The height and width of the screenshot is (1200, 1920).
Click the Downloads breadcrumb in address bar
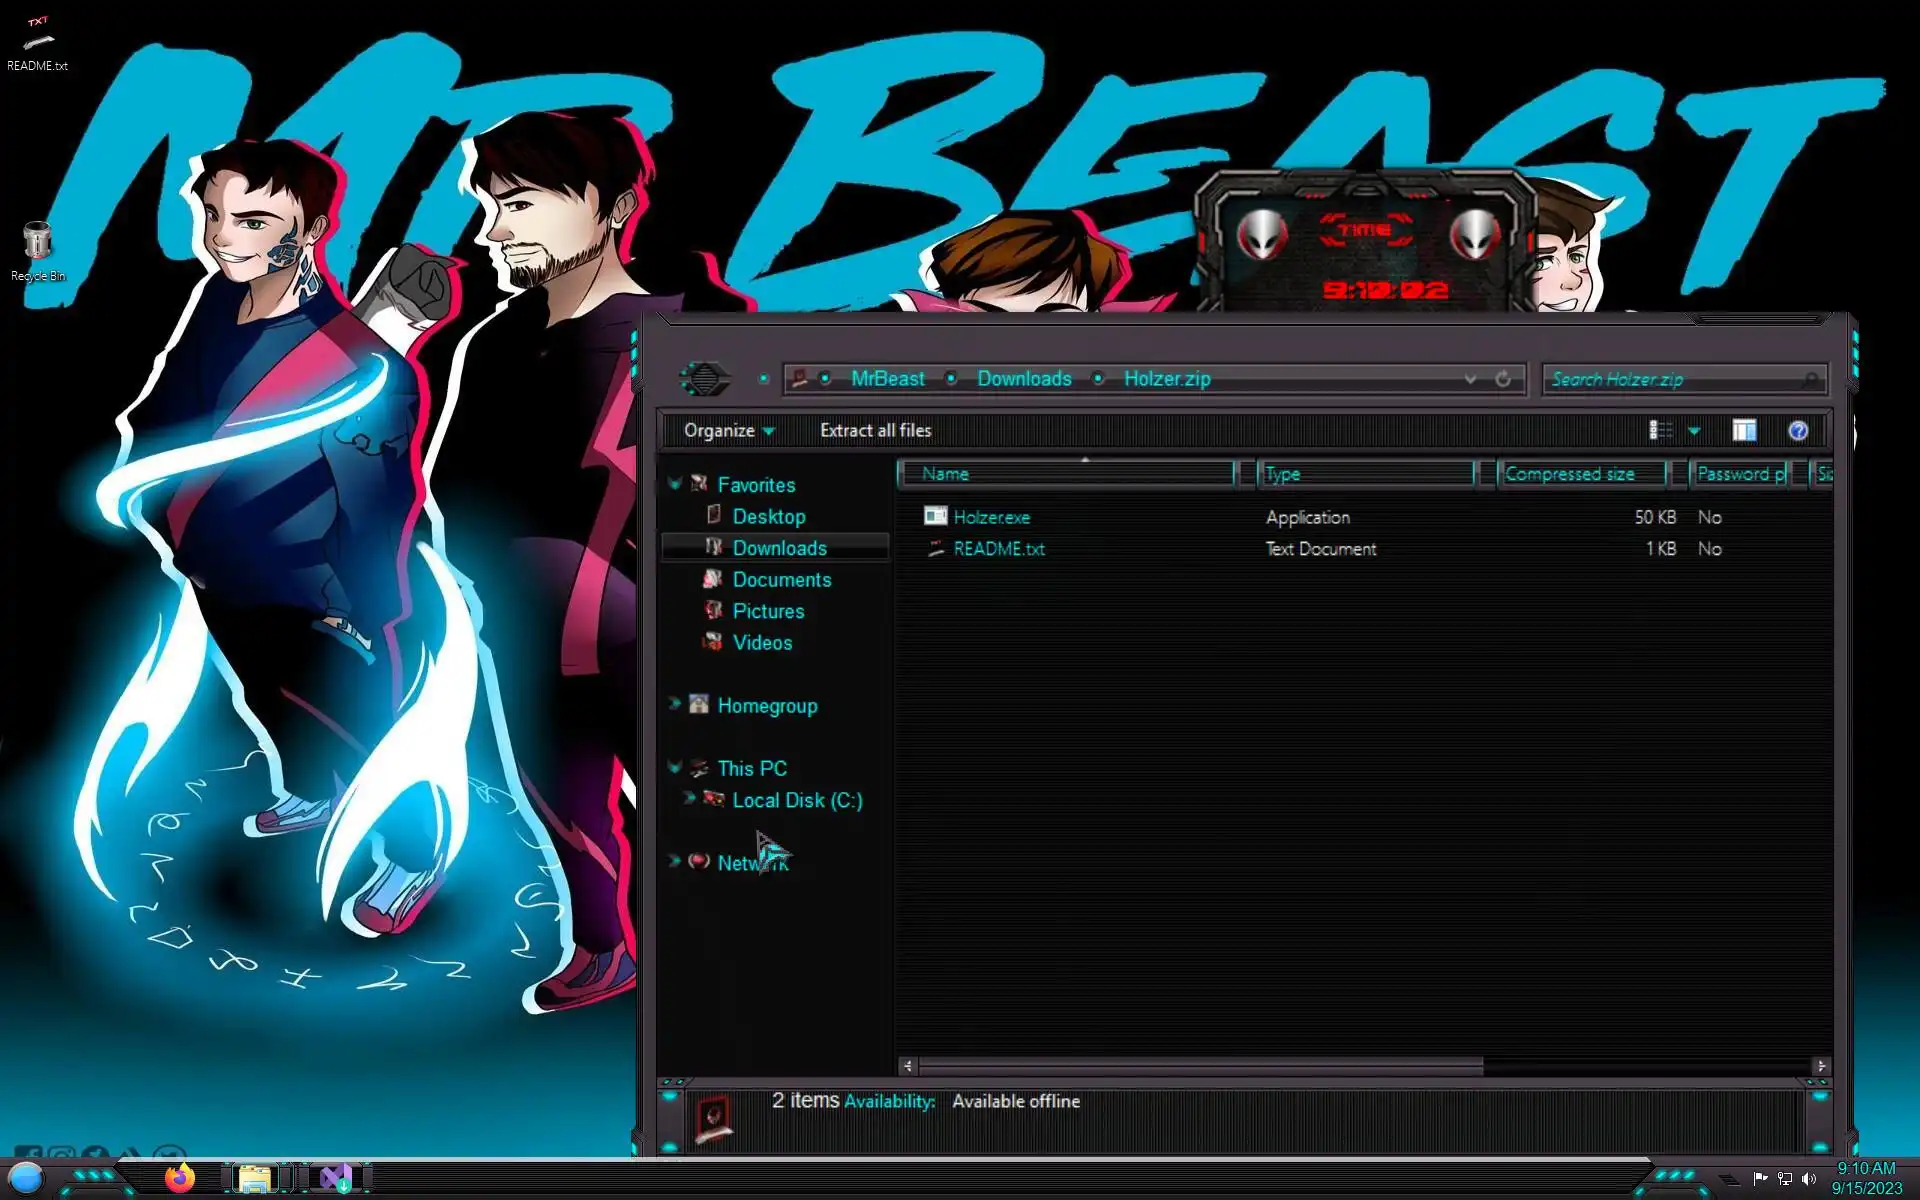[1024, 379]
